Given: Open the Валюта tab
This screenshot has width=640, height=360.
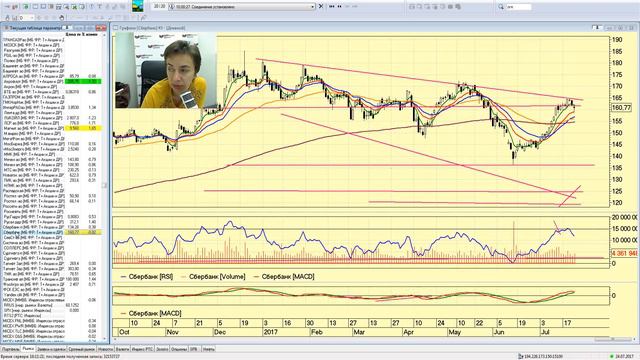Looking at the screenshot, I should 122,349.
